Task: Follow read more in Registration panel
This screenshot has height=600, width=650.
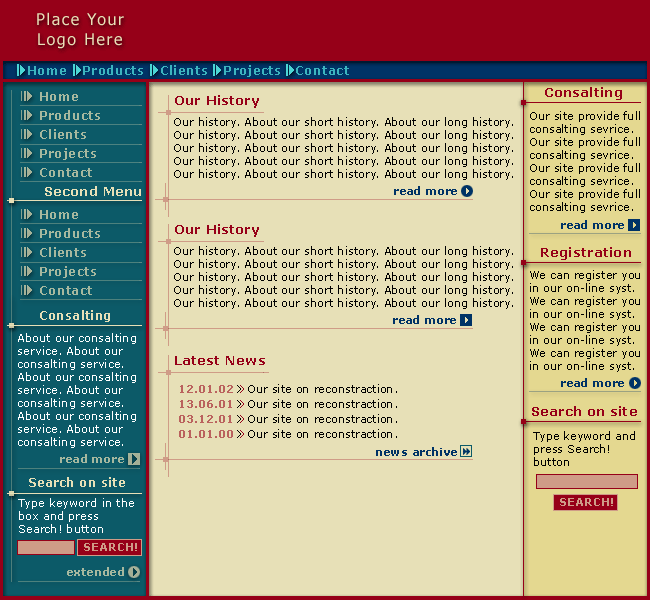Action: tap(592, 383)
